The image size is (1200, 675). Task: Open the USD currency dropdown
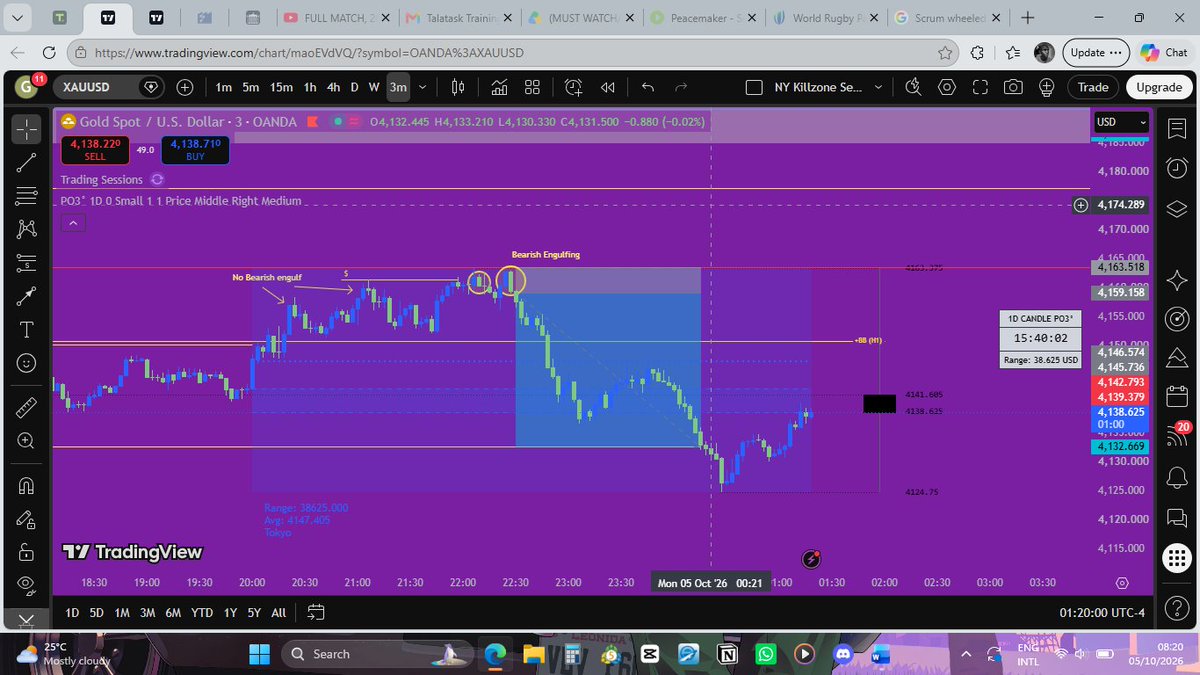click(1121, 122)
